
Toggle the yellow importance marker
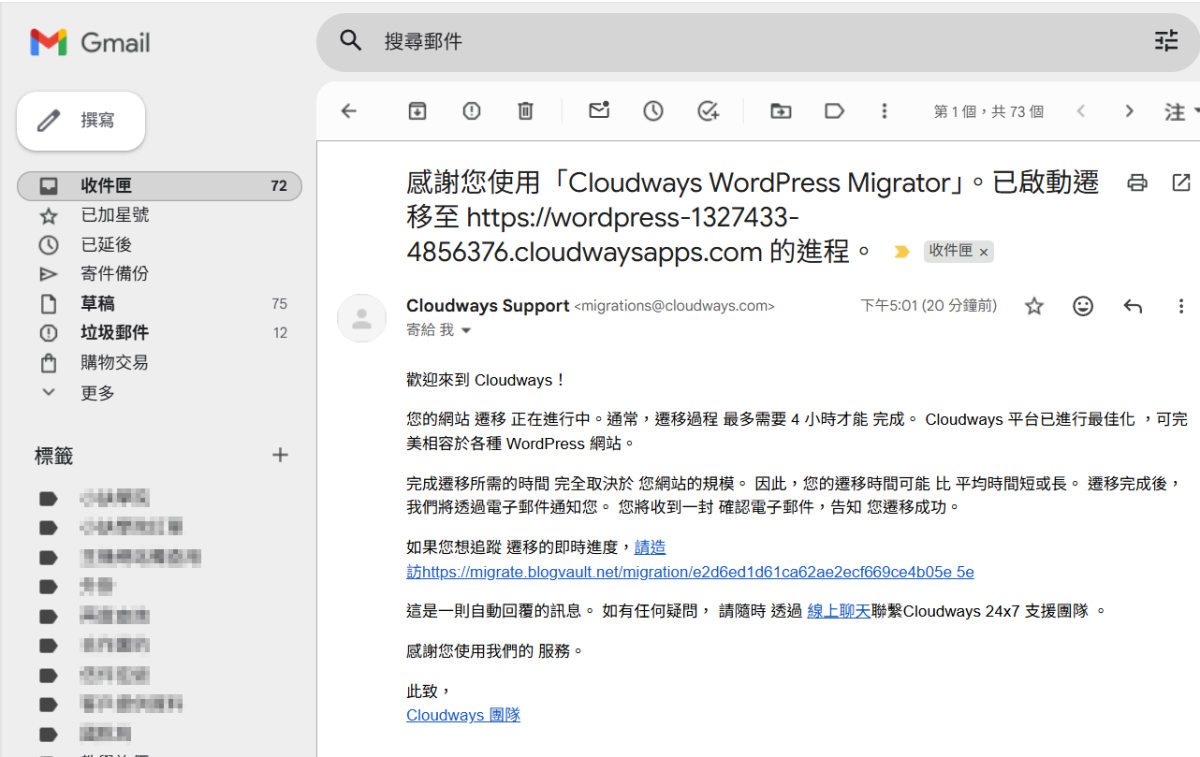[901, 252]
